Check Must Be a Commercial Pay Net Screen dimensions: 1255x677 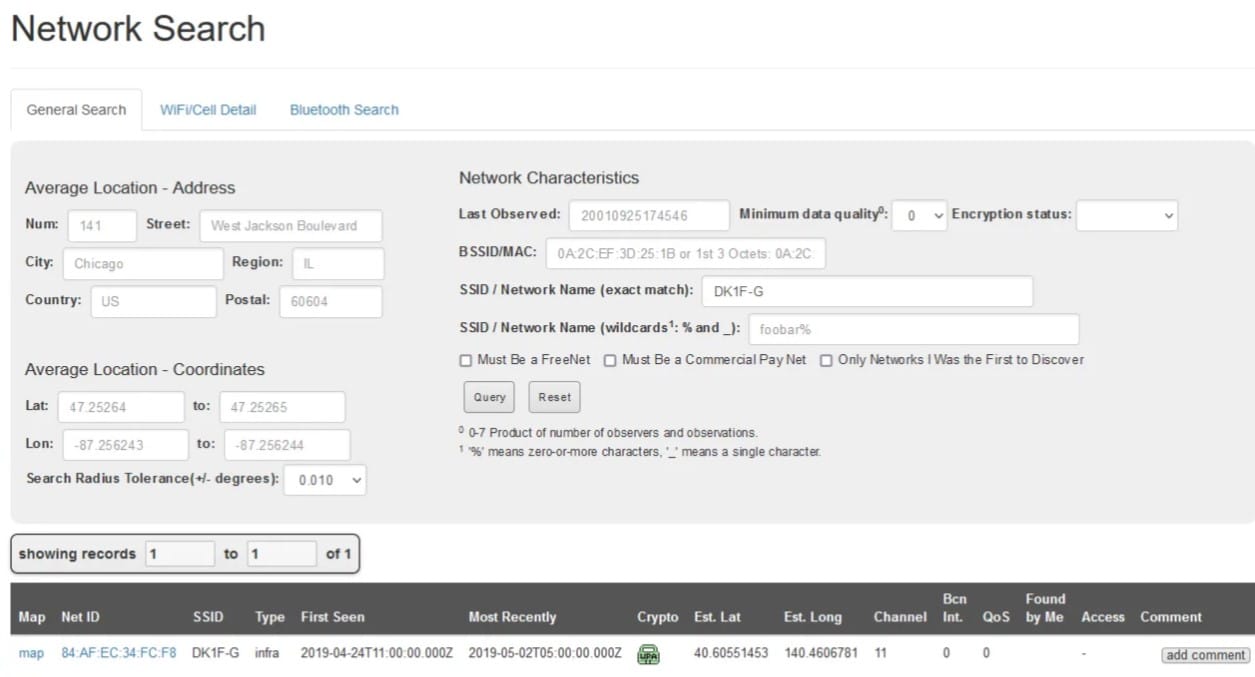(610, 360)
